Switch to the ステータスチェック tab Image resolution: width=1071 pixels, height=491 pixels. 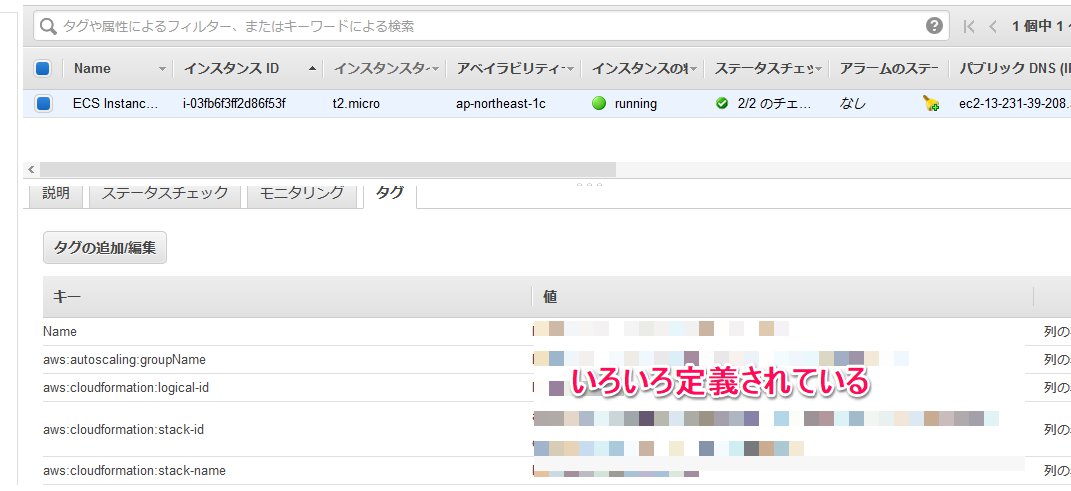click(165, 194)
